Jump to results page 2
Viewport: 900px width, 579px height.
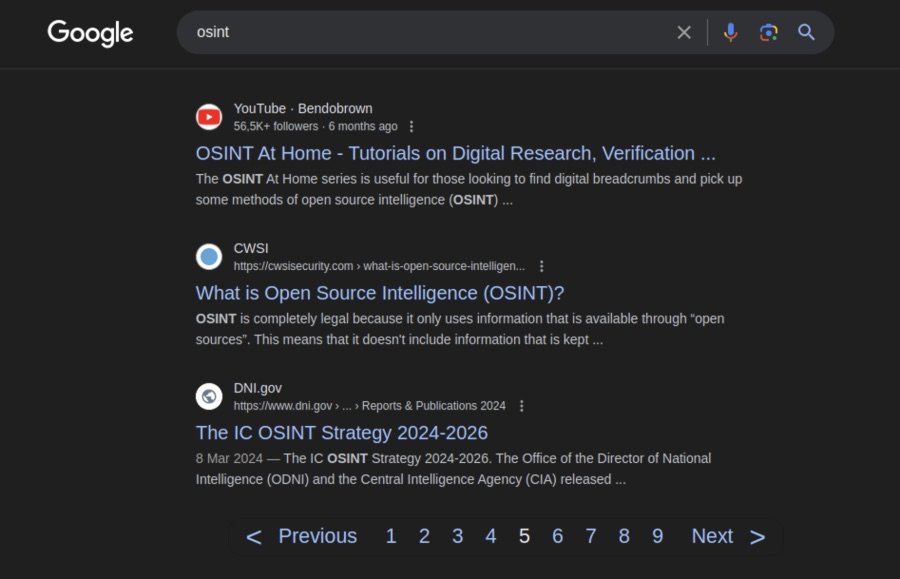[x=424, y=536]
